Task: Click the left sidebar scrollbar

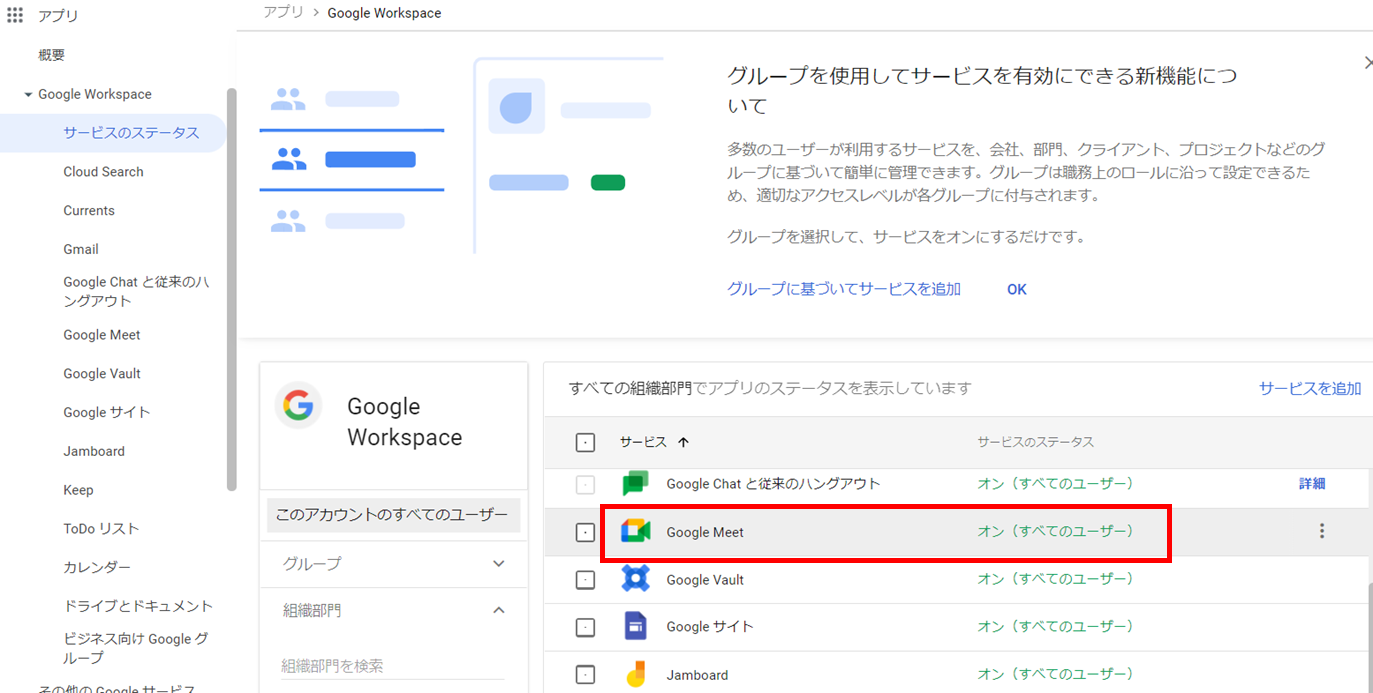Action: tap(232, 290)
